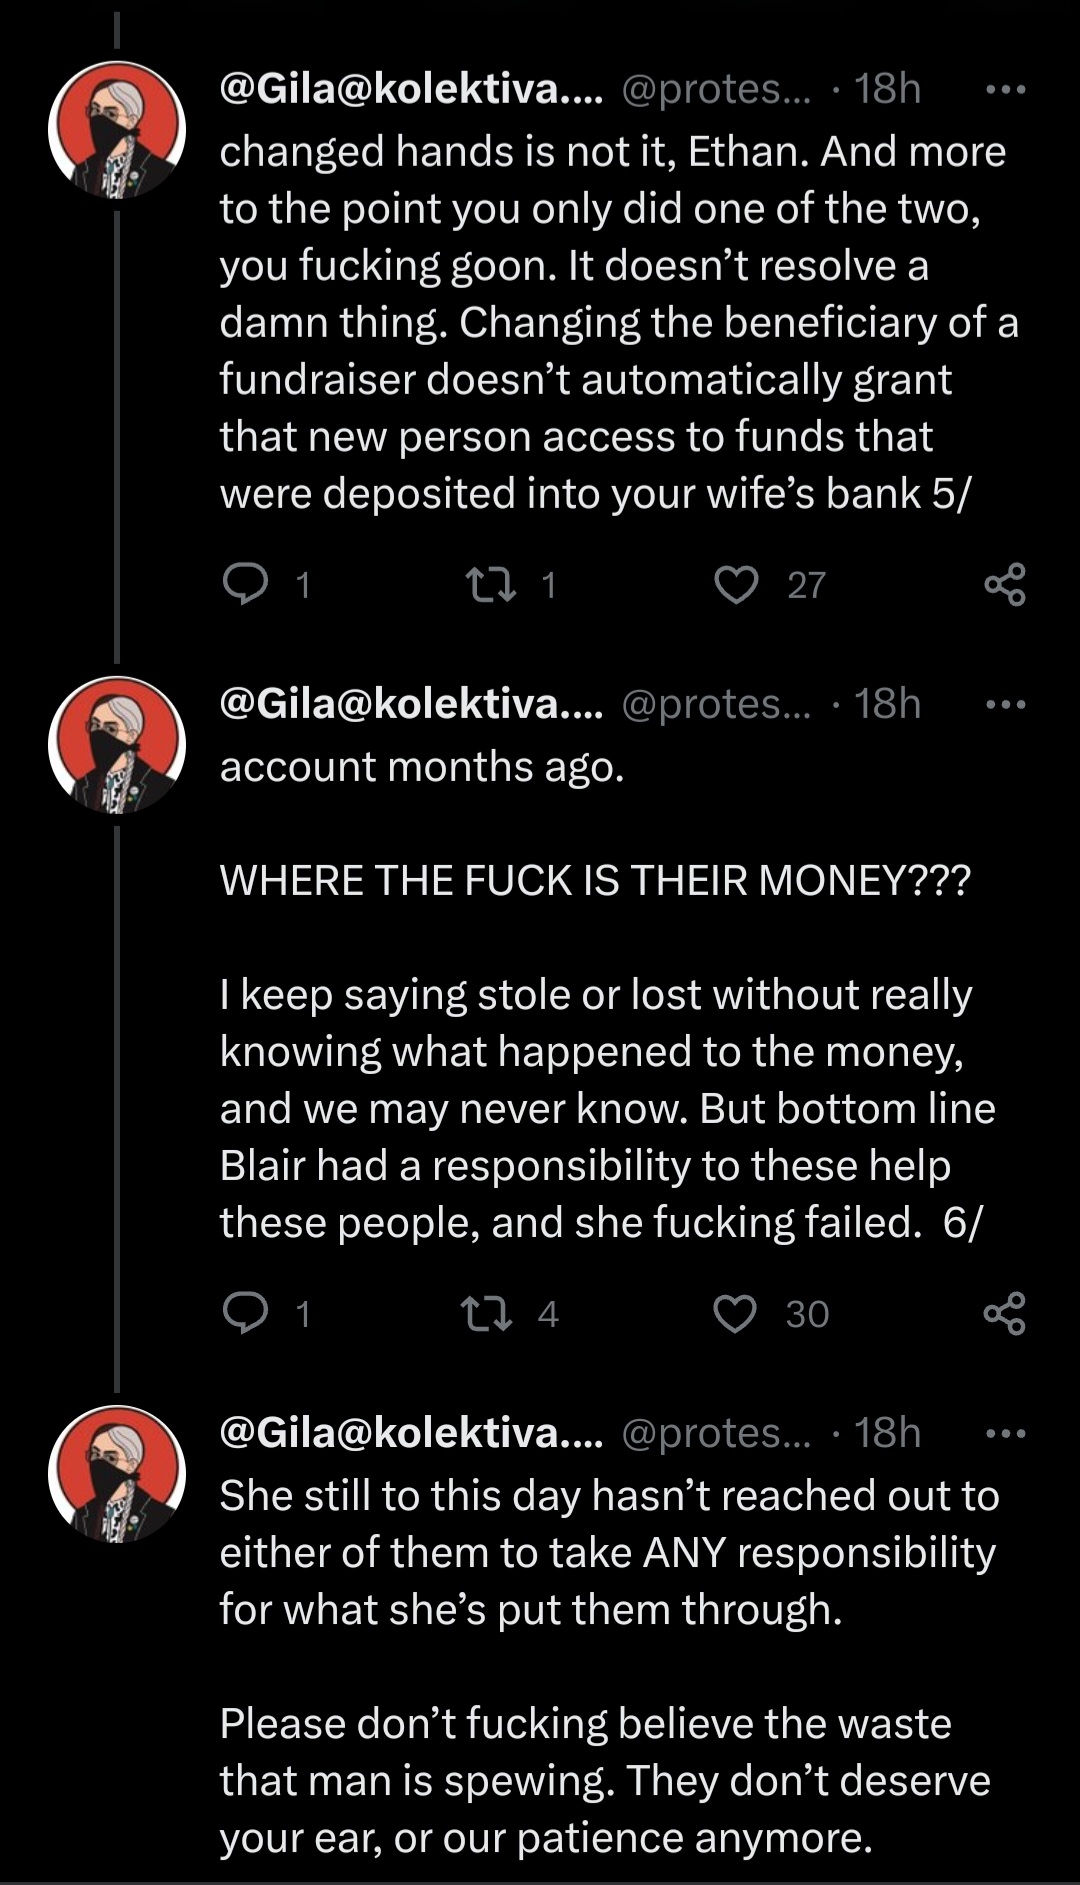
Task: Retweet the post ending in 5/
Action: (491, 584)
